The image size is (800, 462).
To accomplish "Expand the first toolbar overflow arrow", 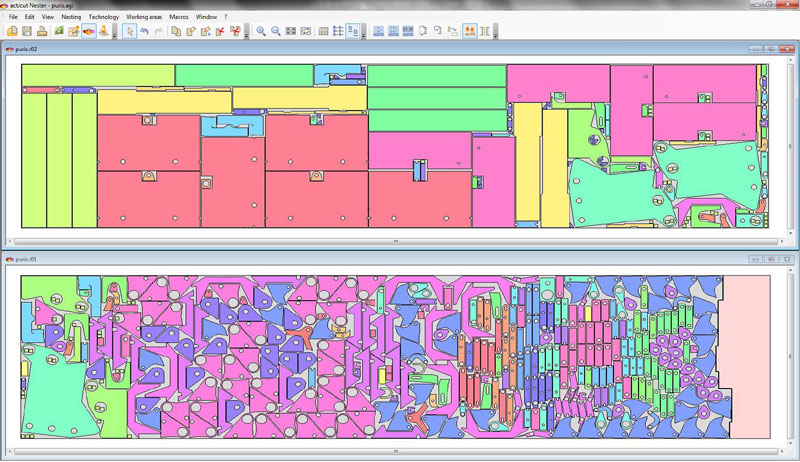I will [x=115, y=32].
